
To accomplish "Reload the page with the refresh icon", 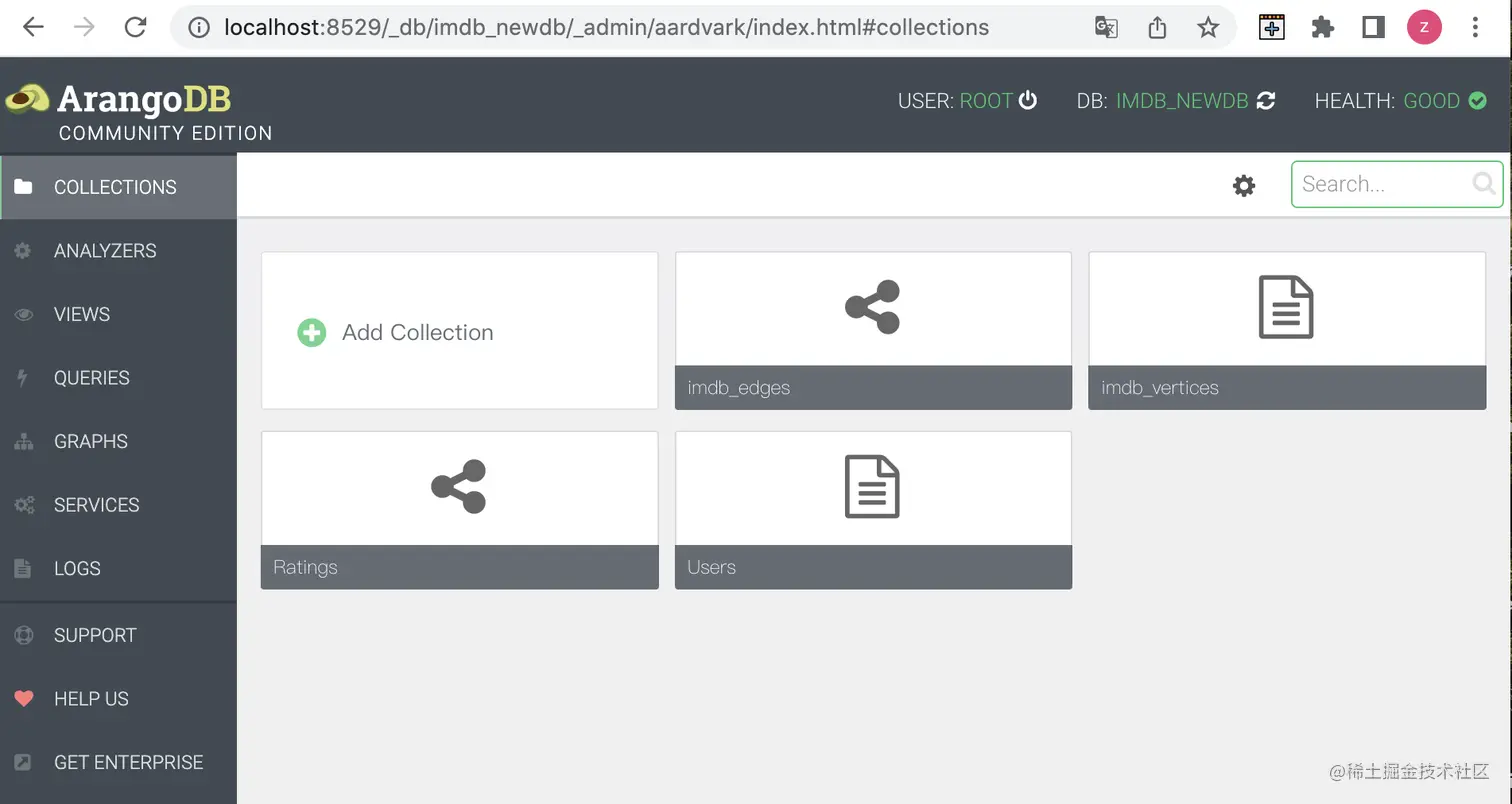I will point(136,27).
